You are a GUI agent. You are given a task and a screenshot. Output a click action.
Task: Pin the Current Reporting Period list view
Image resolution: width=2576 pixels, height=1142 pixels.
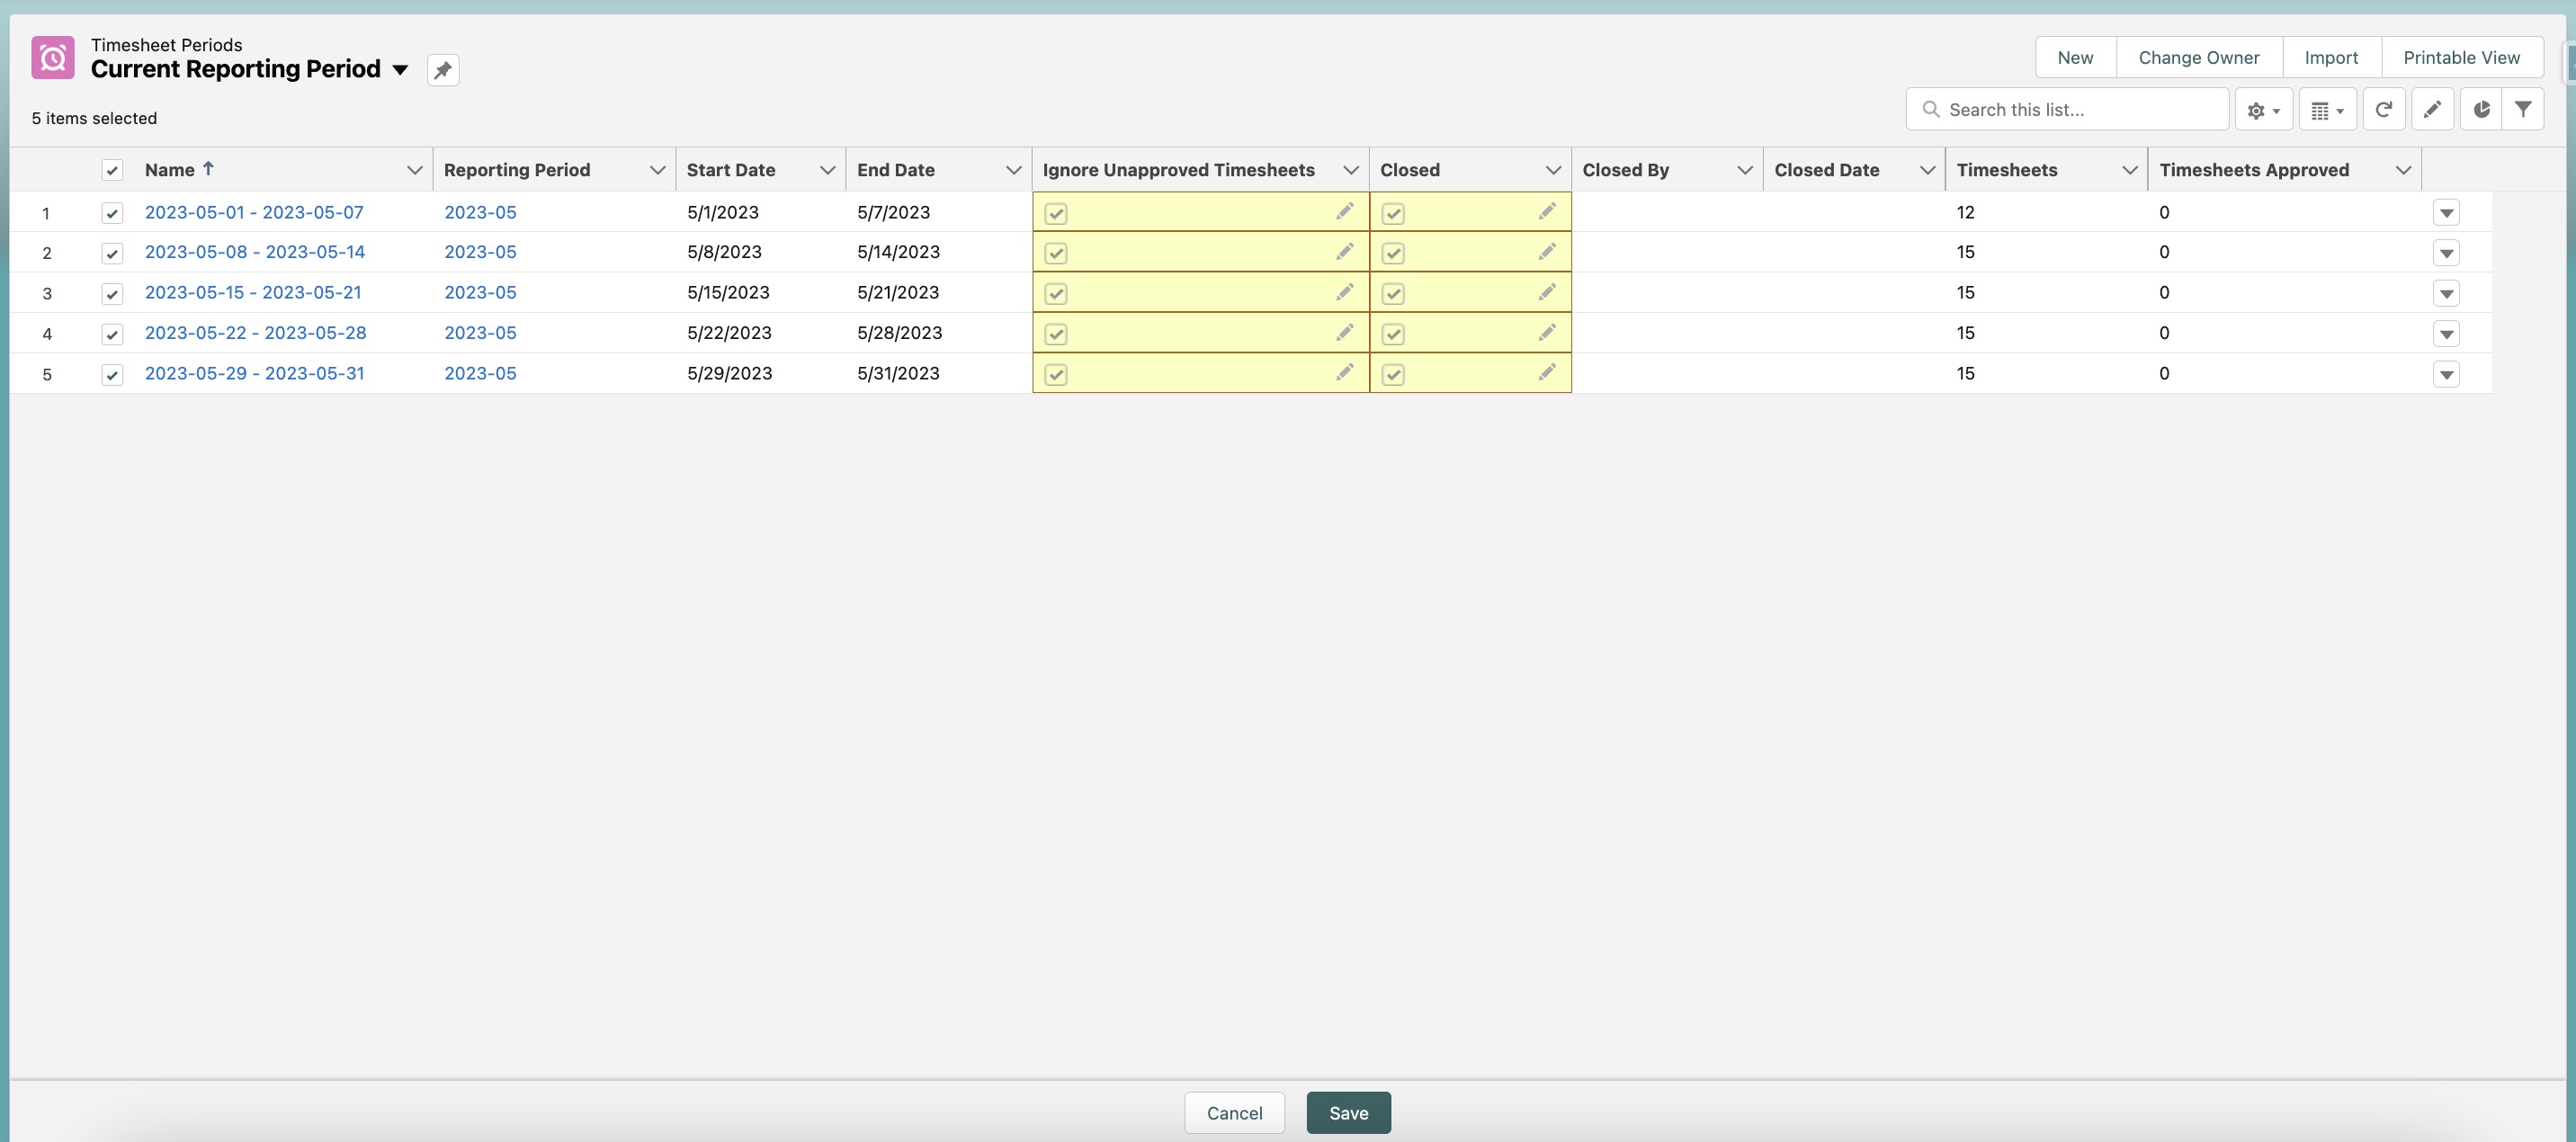[443, 69]
